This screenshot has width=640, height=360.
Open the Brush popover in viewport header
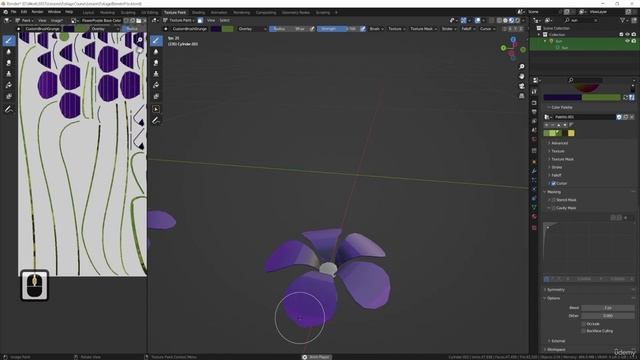[x=376, y=29]
